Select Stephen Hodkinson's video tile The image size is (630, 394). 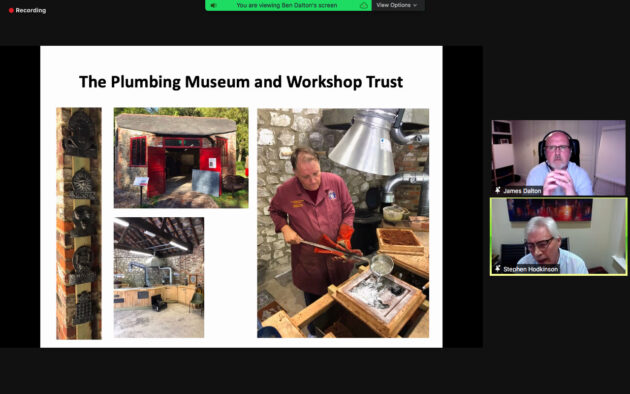tap(558, 236)
